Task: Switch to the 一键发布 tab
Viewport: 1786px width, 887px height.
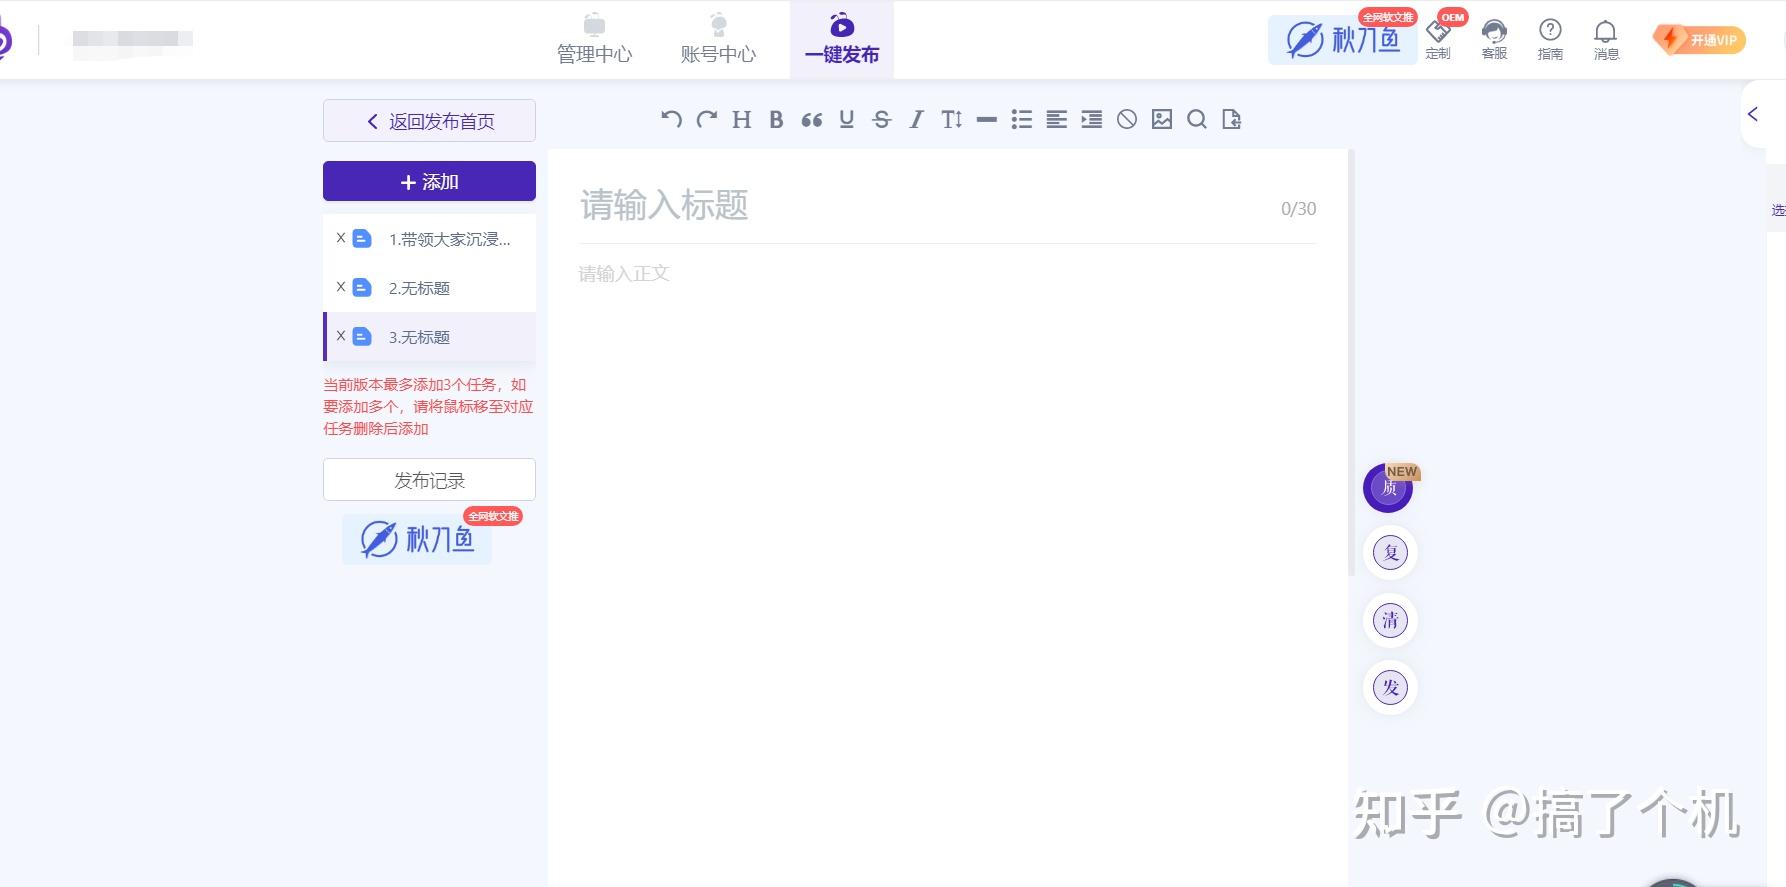Action: (842, 40)
